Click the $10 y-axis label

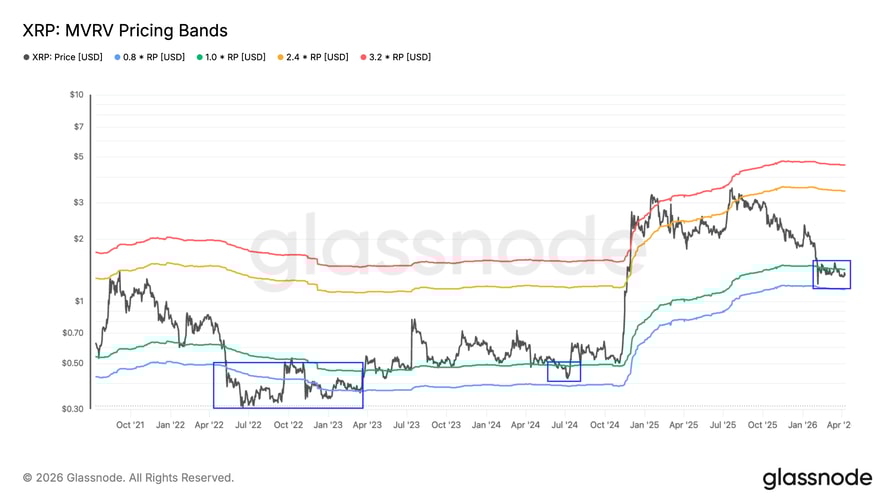tap(76, 95)
